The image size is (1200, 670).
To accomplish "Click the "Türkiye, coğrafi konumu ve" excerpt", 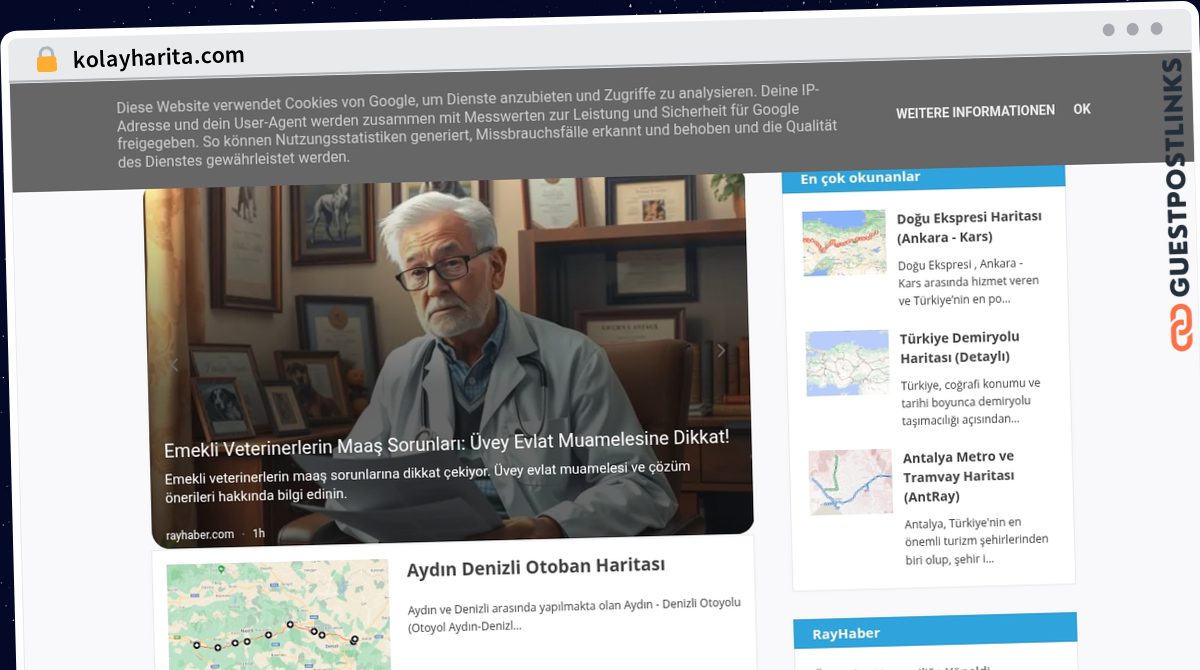I will click(970, 401).
